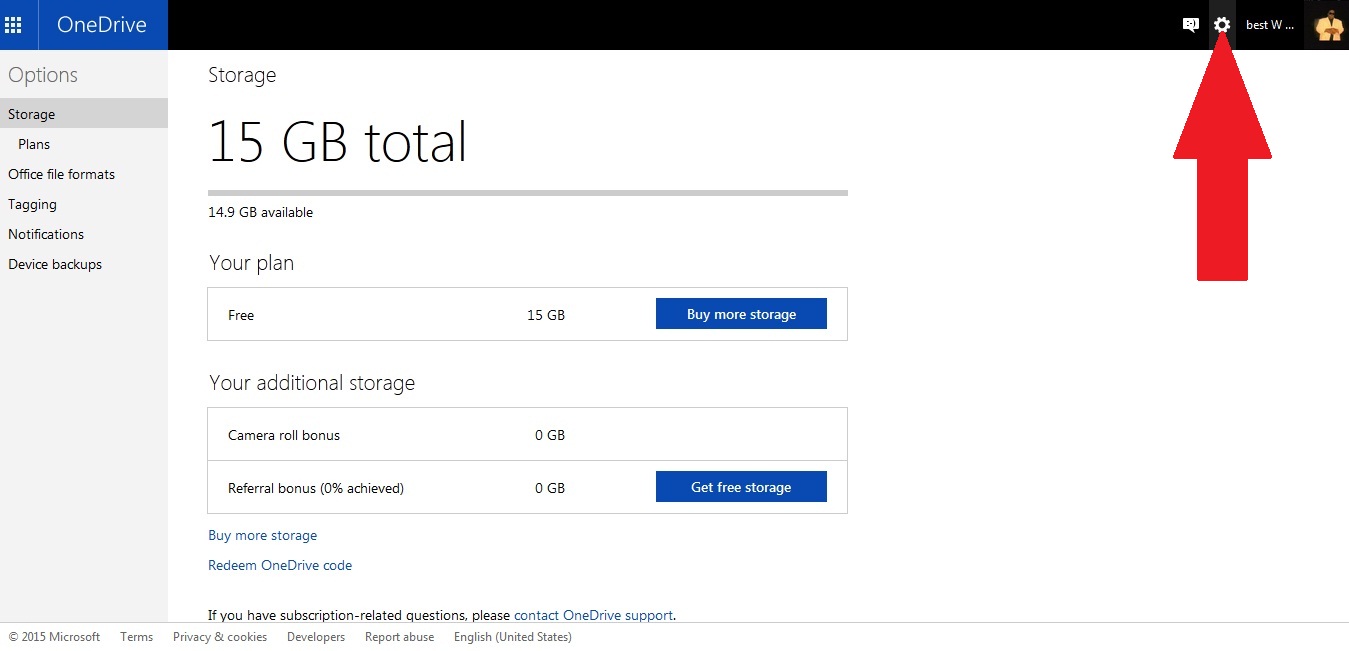
Task: Open the Redeem OneDrive code link
Action: pyautogui.click(x=280, y=565)
